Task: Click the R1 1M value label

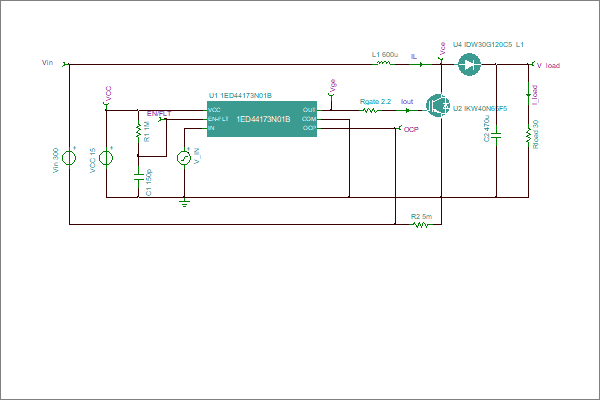Action: (x=147, y=131)
